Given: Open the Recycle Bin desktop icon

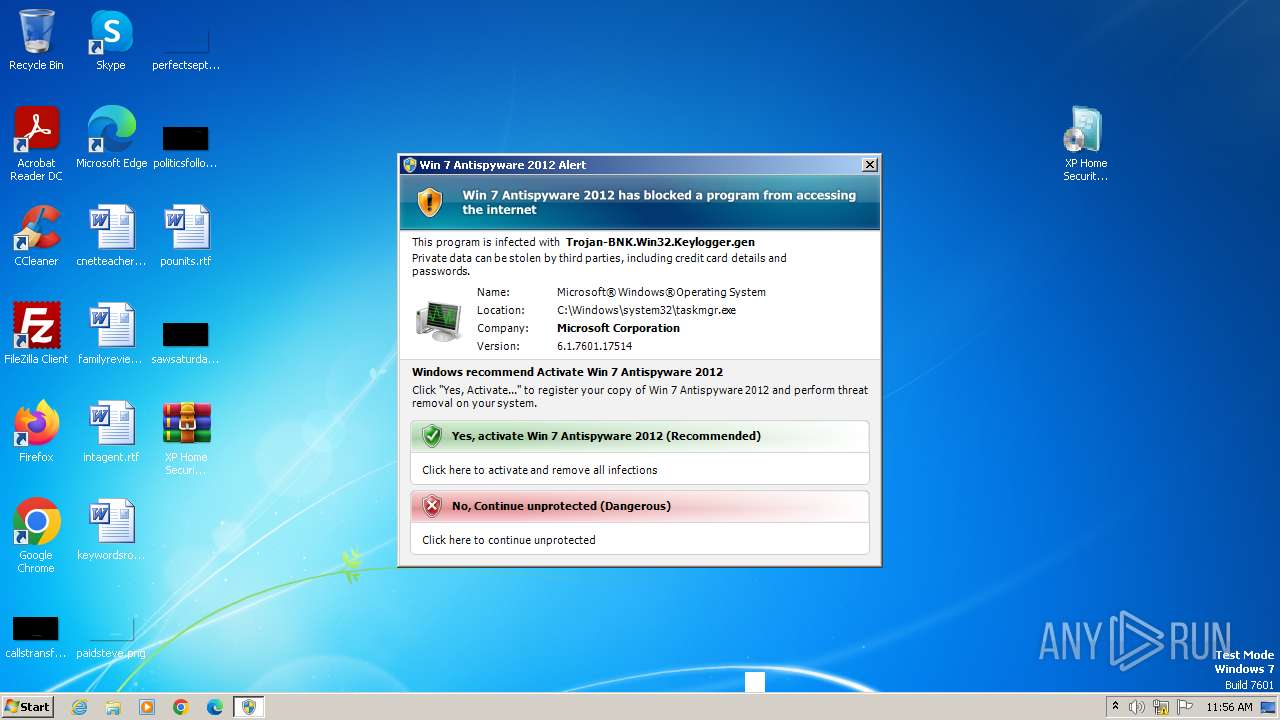Looking at the screenshot, I should 36,40.
